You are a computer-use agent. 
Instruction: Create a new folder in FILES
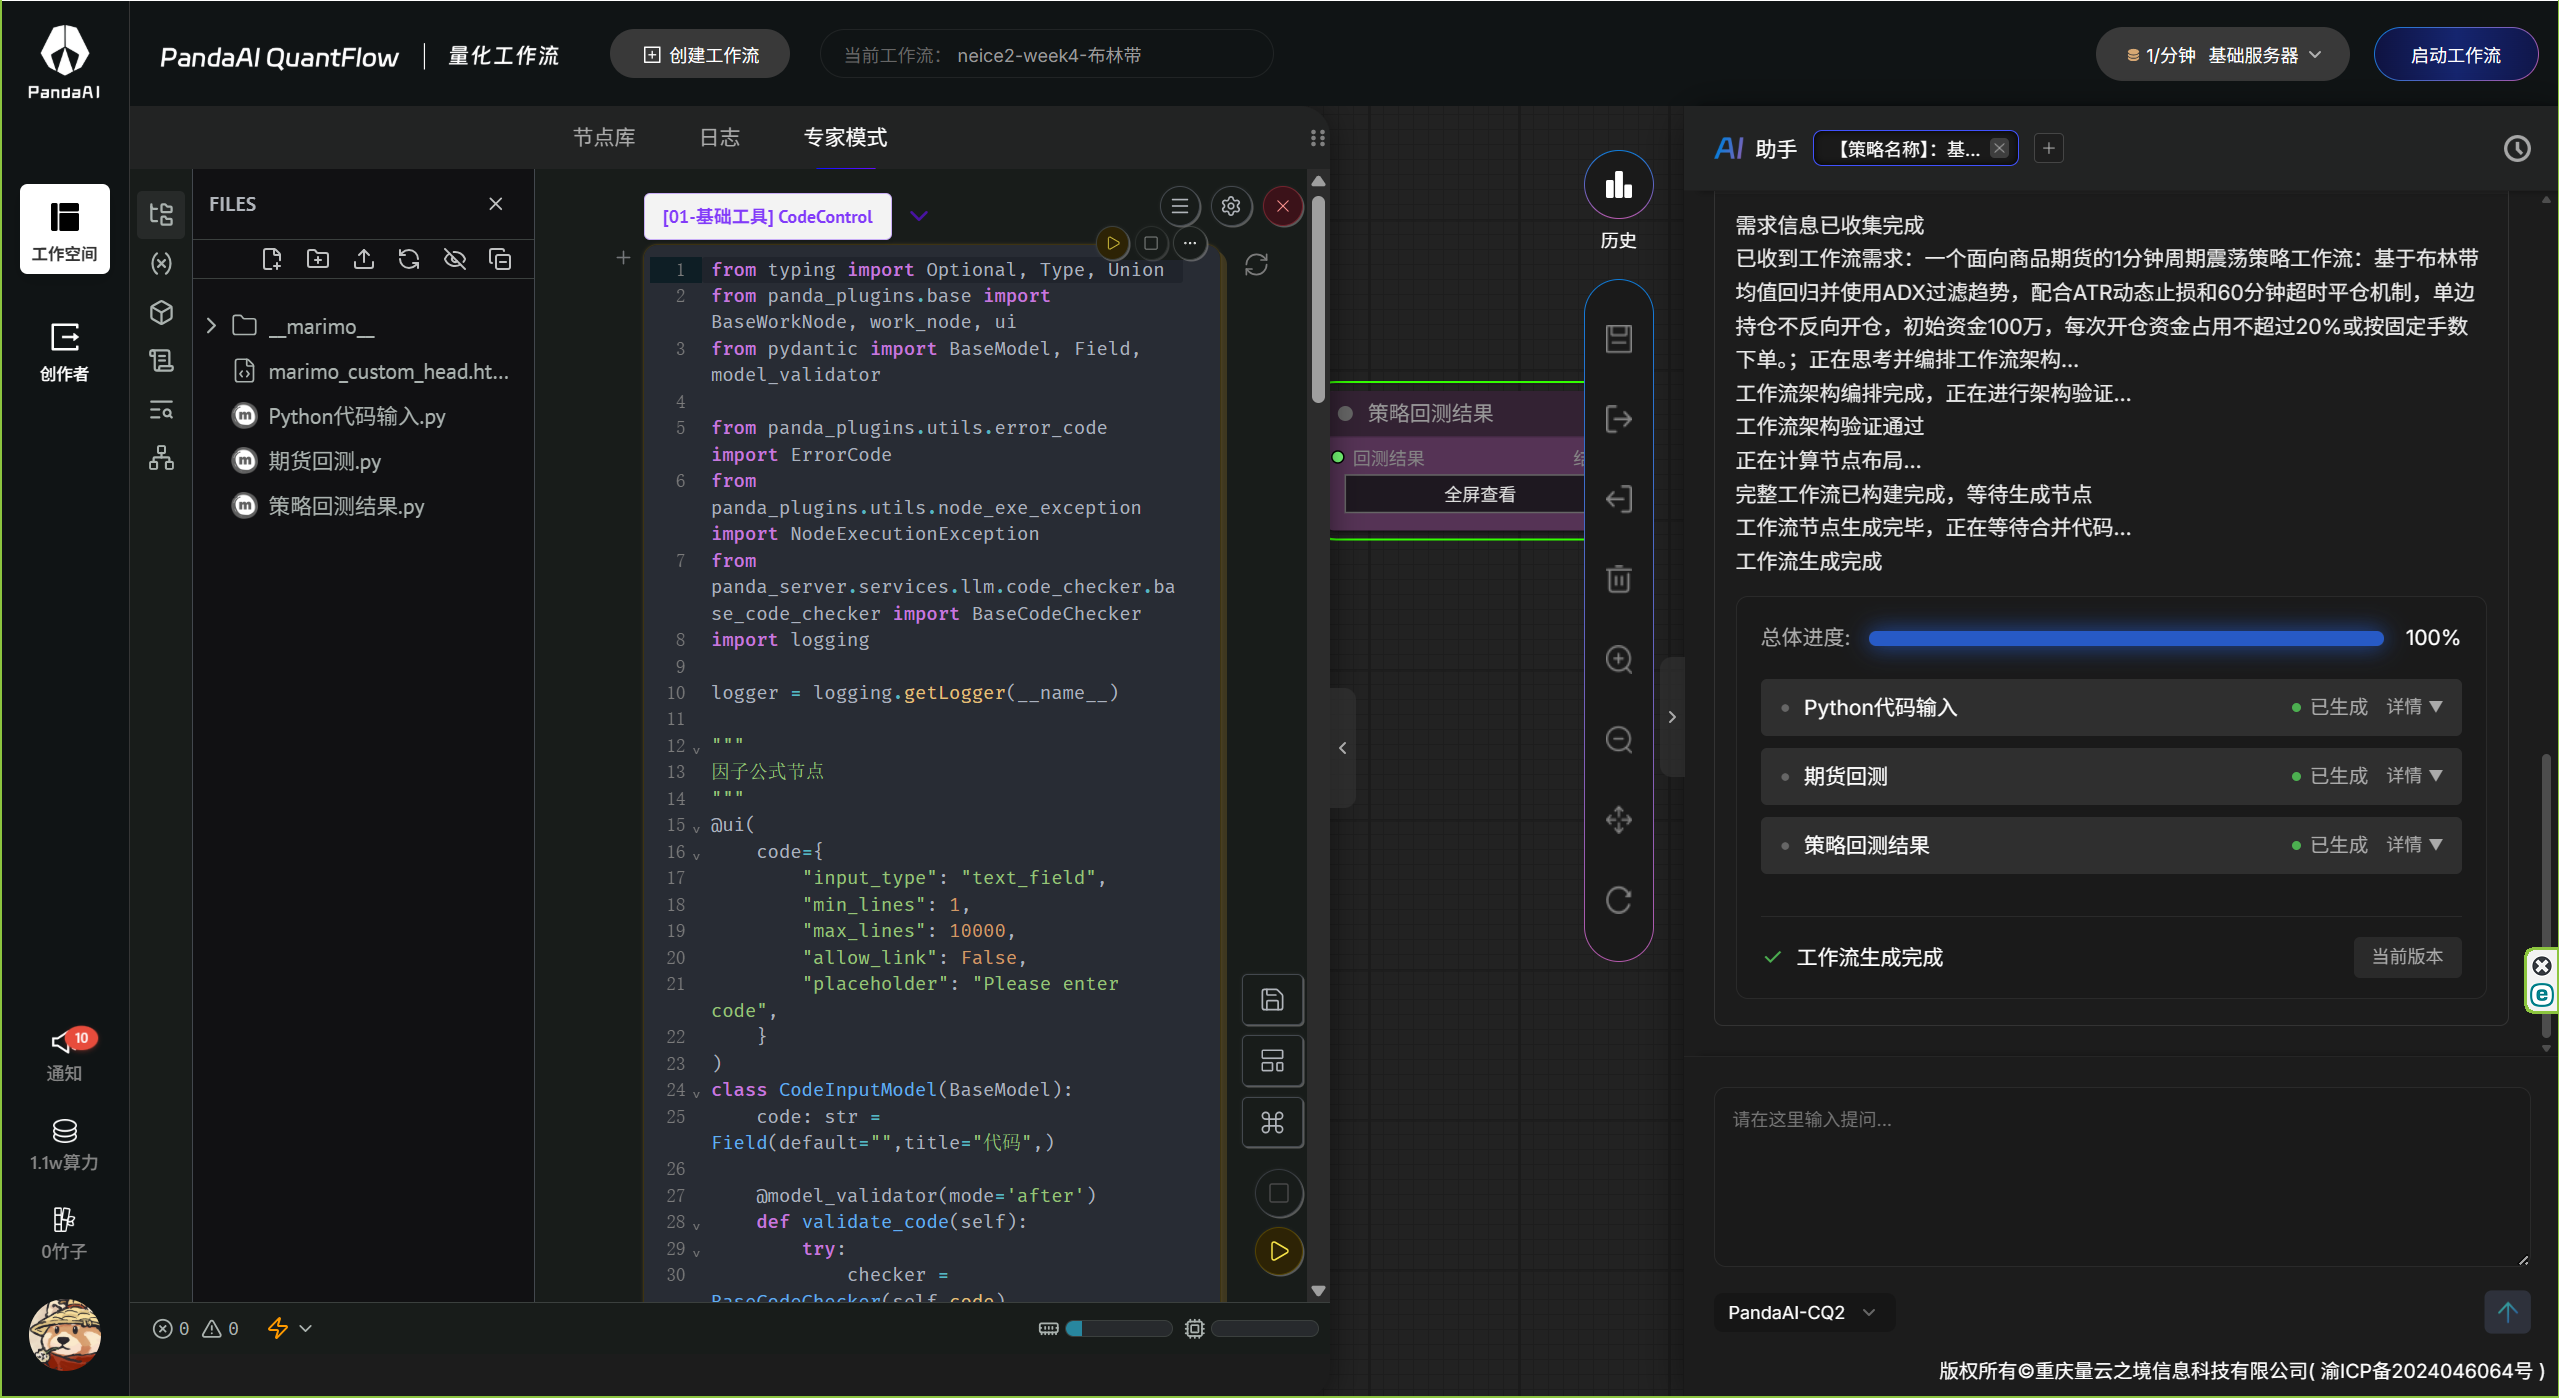pos(318,260)
